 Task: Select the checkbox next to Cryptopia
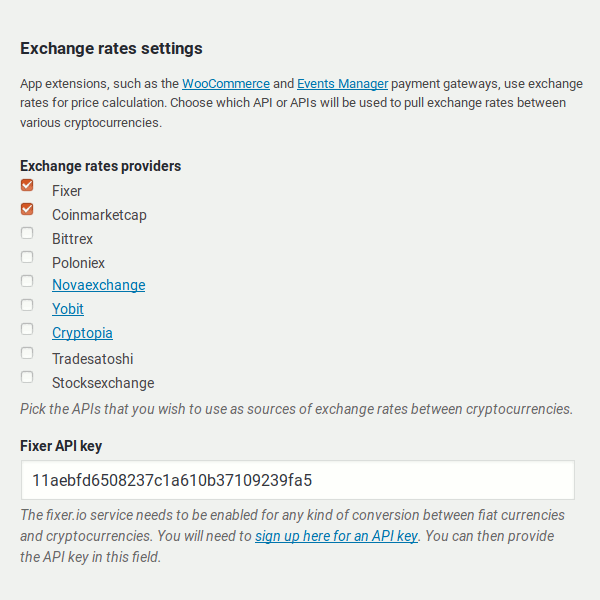coord(27,329)
